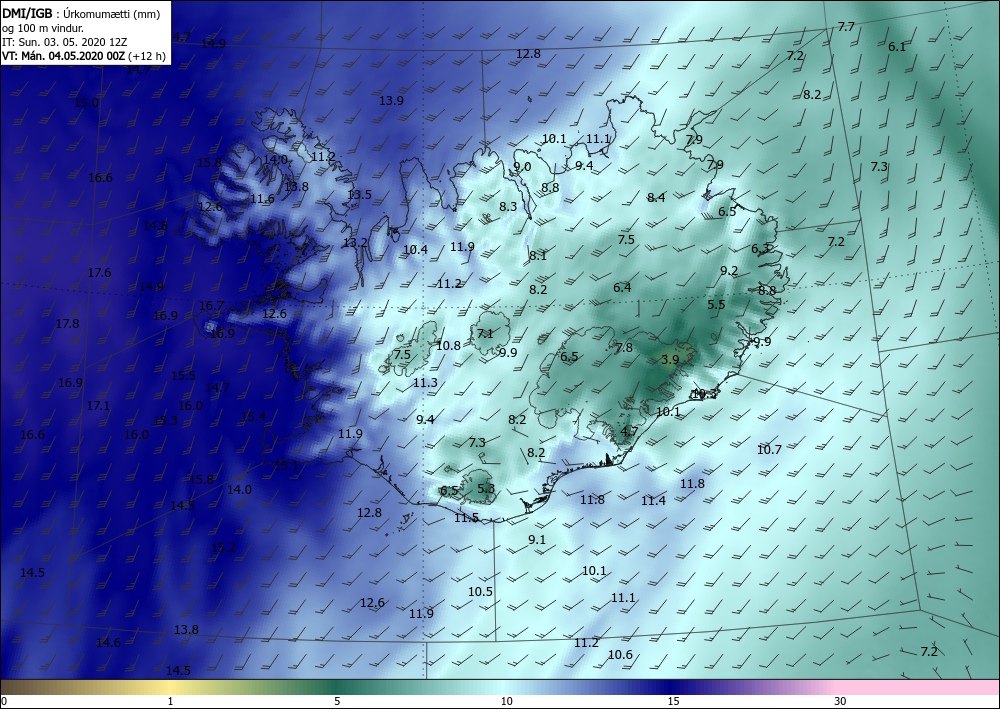Click the 17.8 value on the map
Viewport: 1000px width, 709px height.
pyautogui.click(x=67, y=324)
